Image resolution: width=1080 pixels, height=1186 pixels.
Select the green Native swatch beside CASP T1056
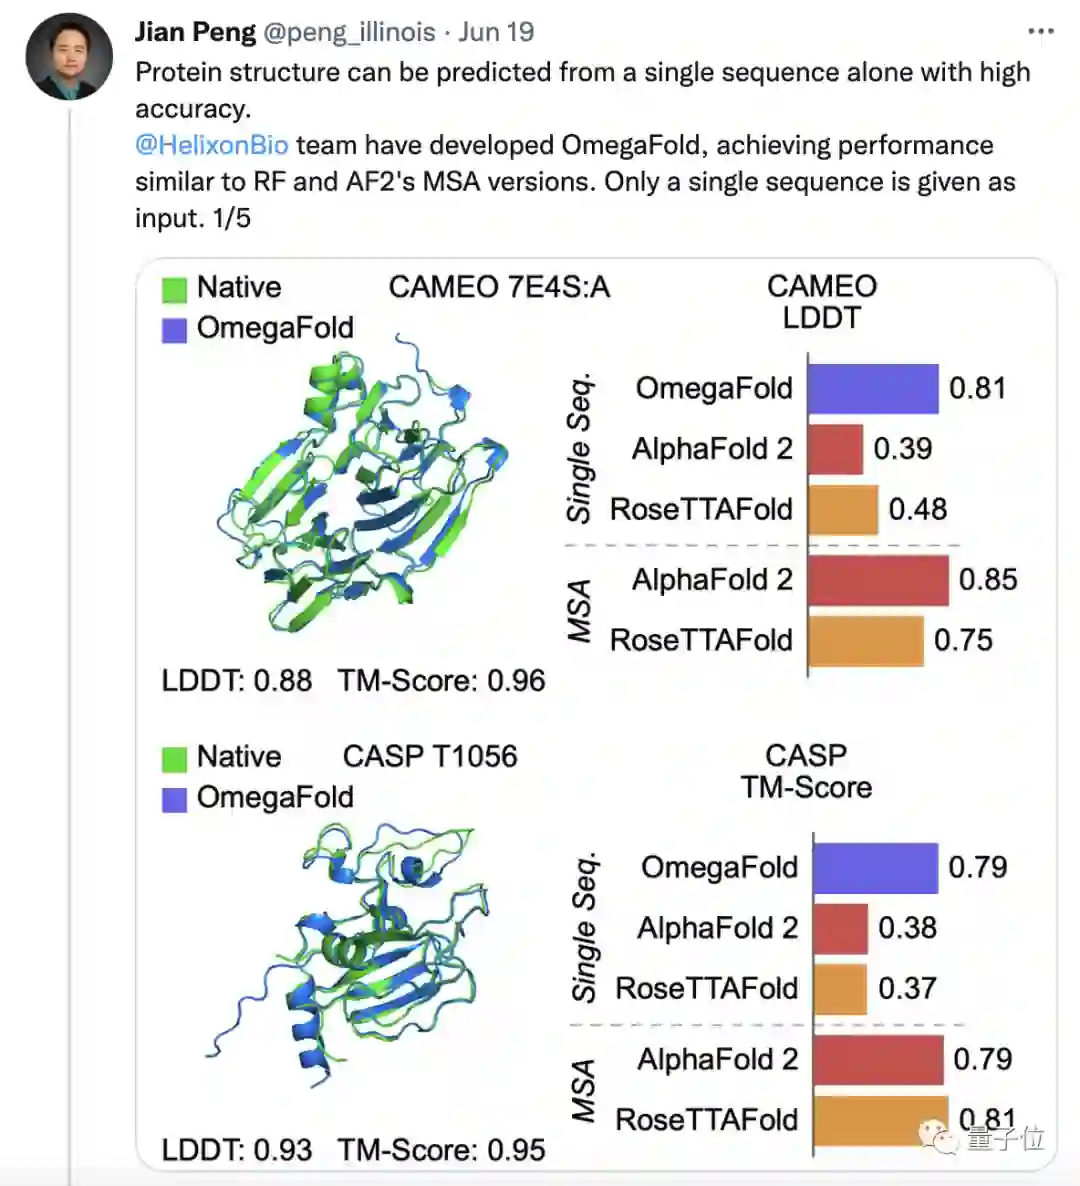pyautogui.click(x=175, y=758)
